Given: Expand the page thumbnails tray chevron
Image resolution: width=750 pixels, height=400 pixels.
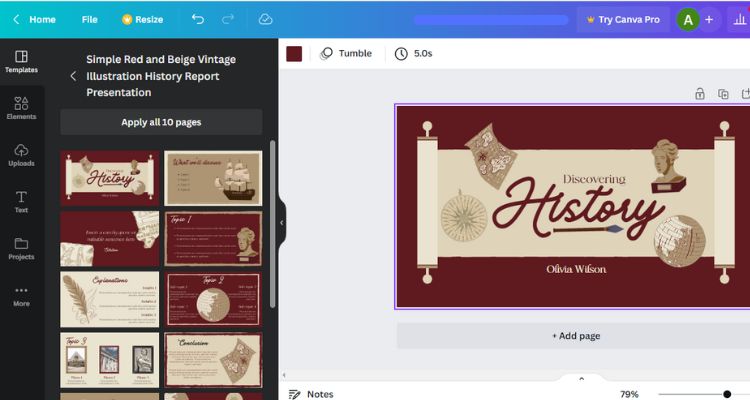Looking at the screenshot, I should pos(582,378).
